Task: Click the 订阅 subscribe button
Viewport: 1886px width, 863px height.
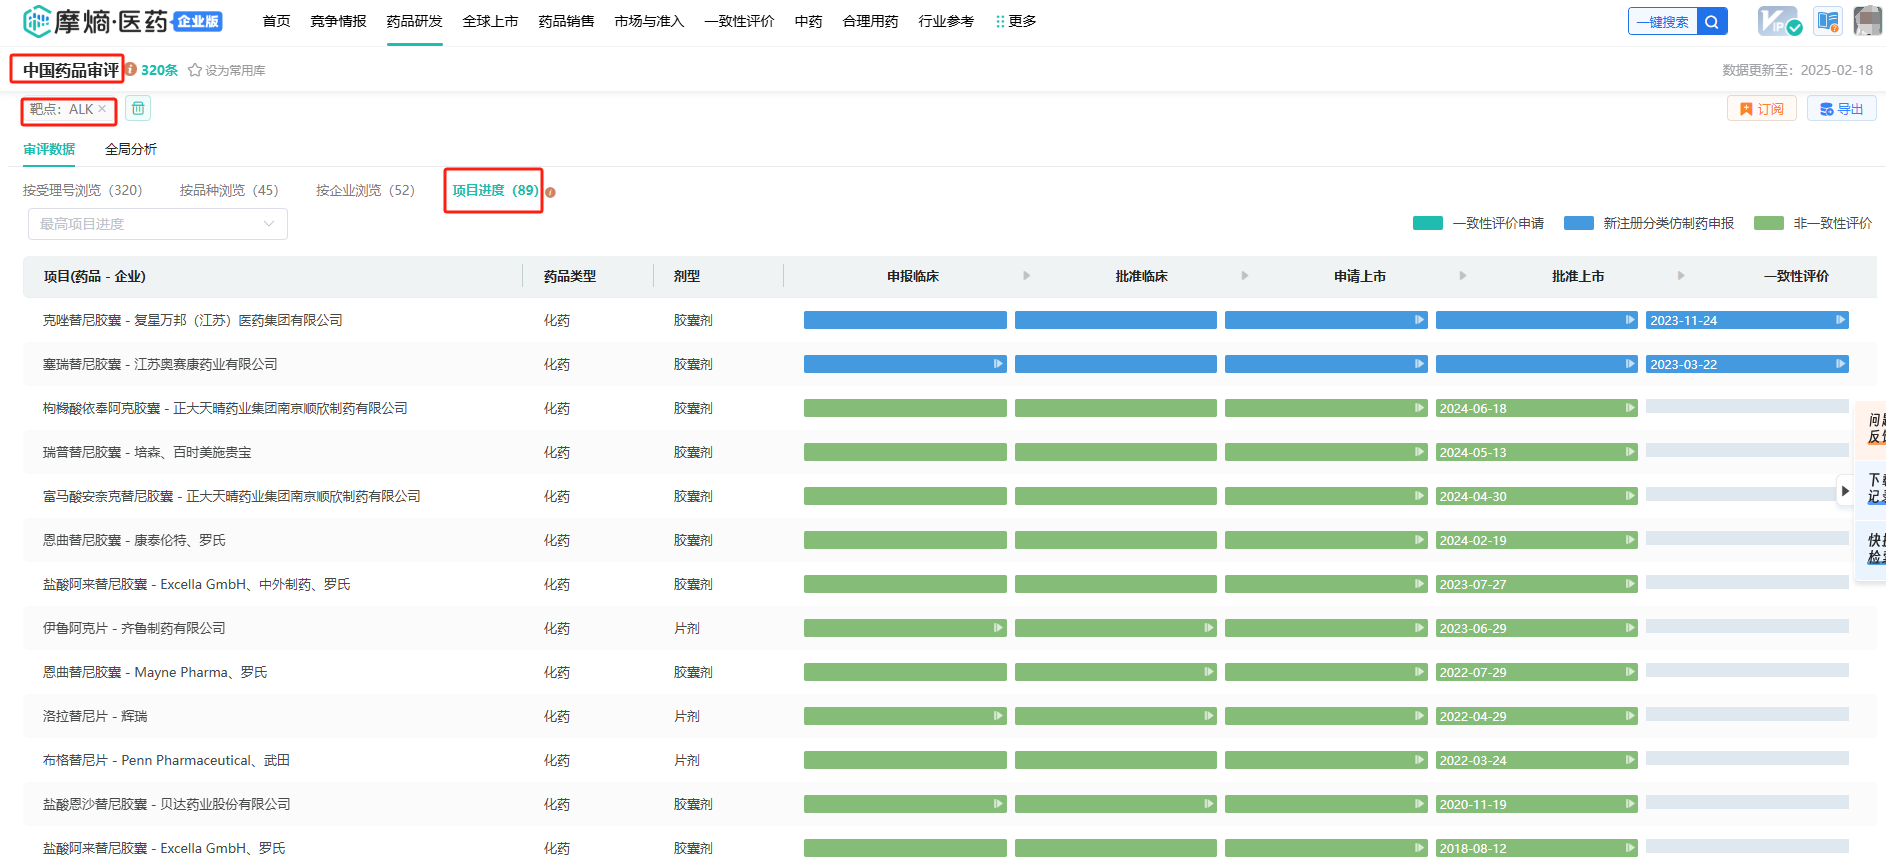Action: pos(1761,109)
